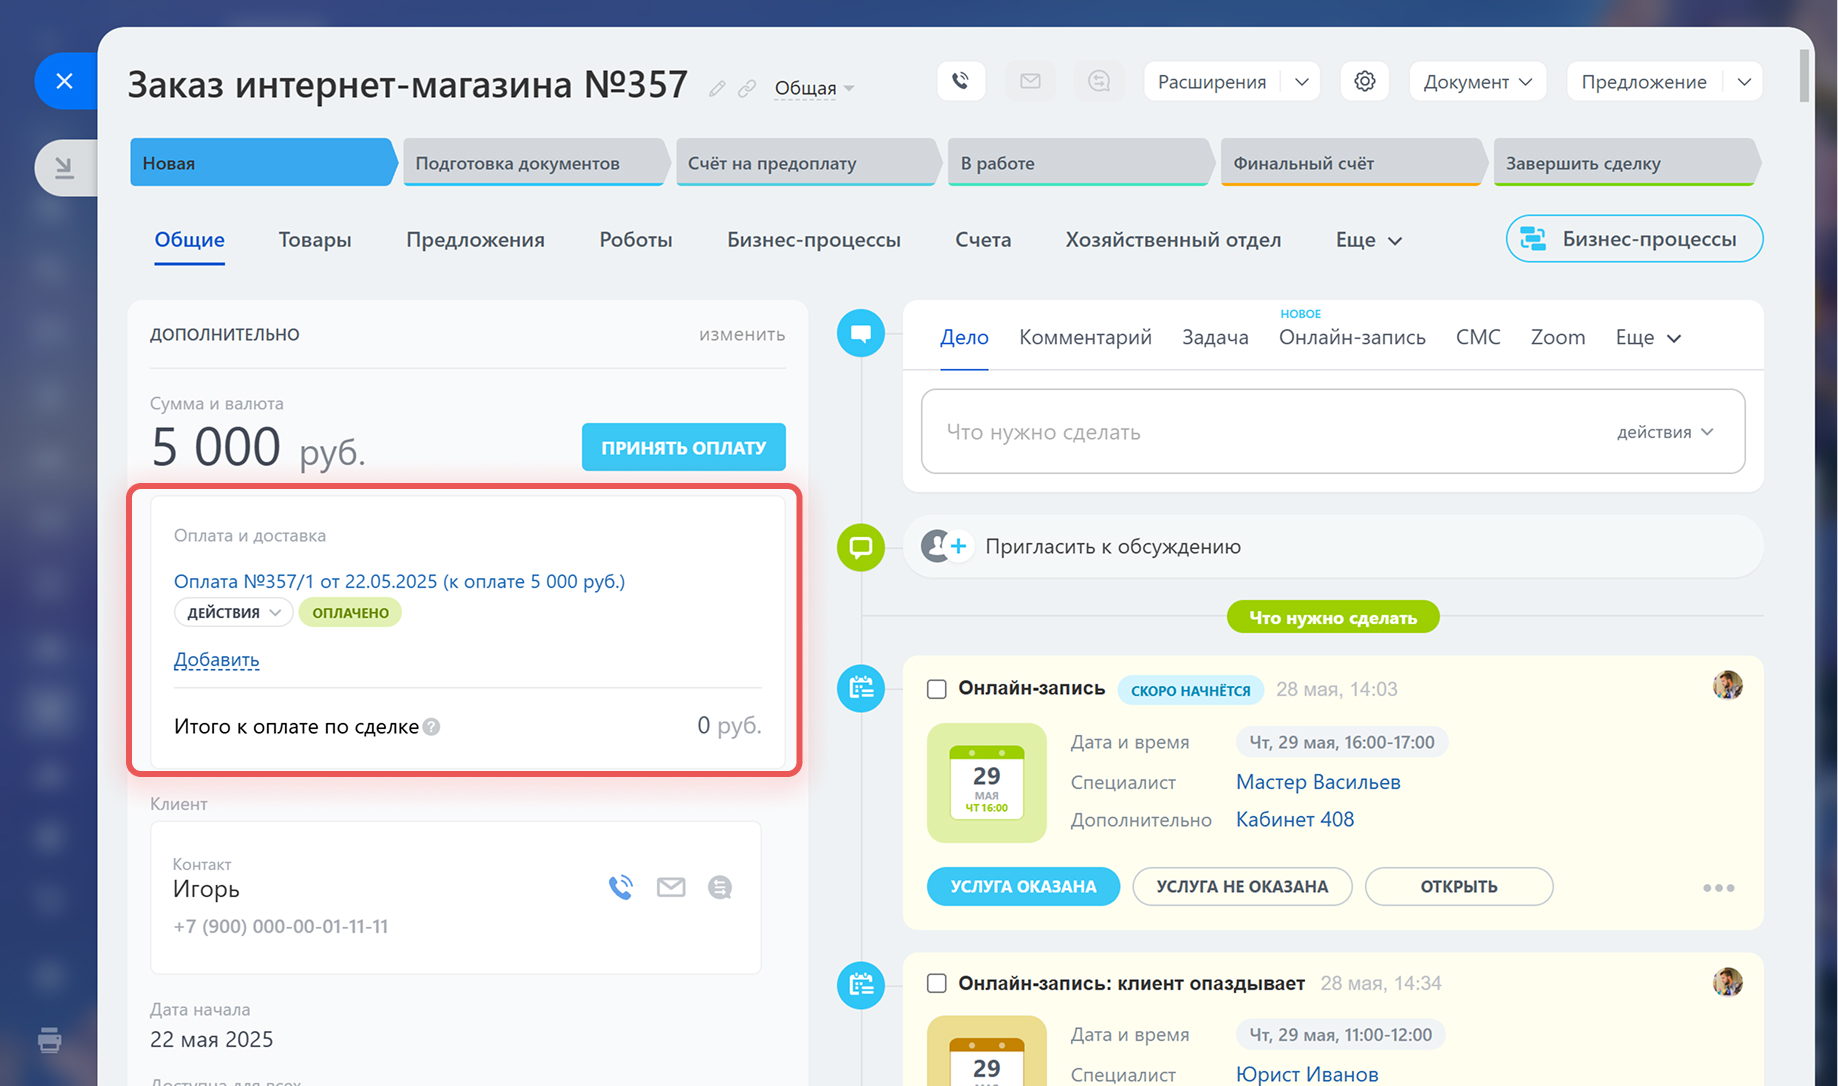Click the email envelope icon in the header

click(x=1030, y=81)
